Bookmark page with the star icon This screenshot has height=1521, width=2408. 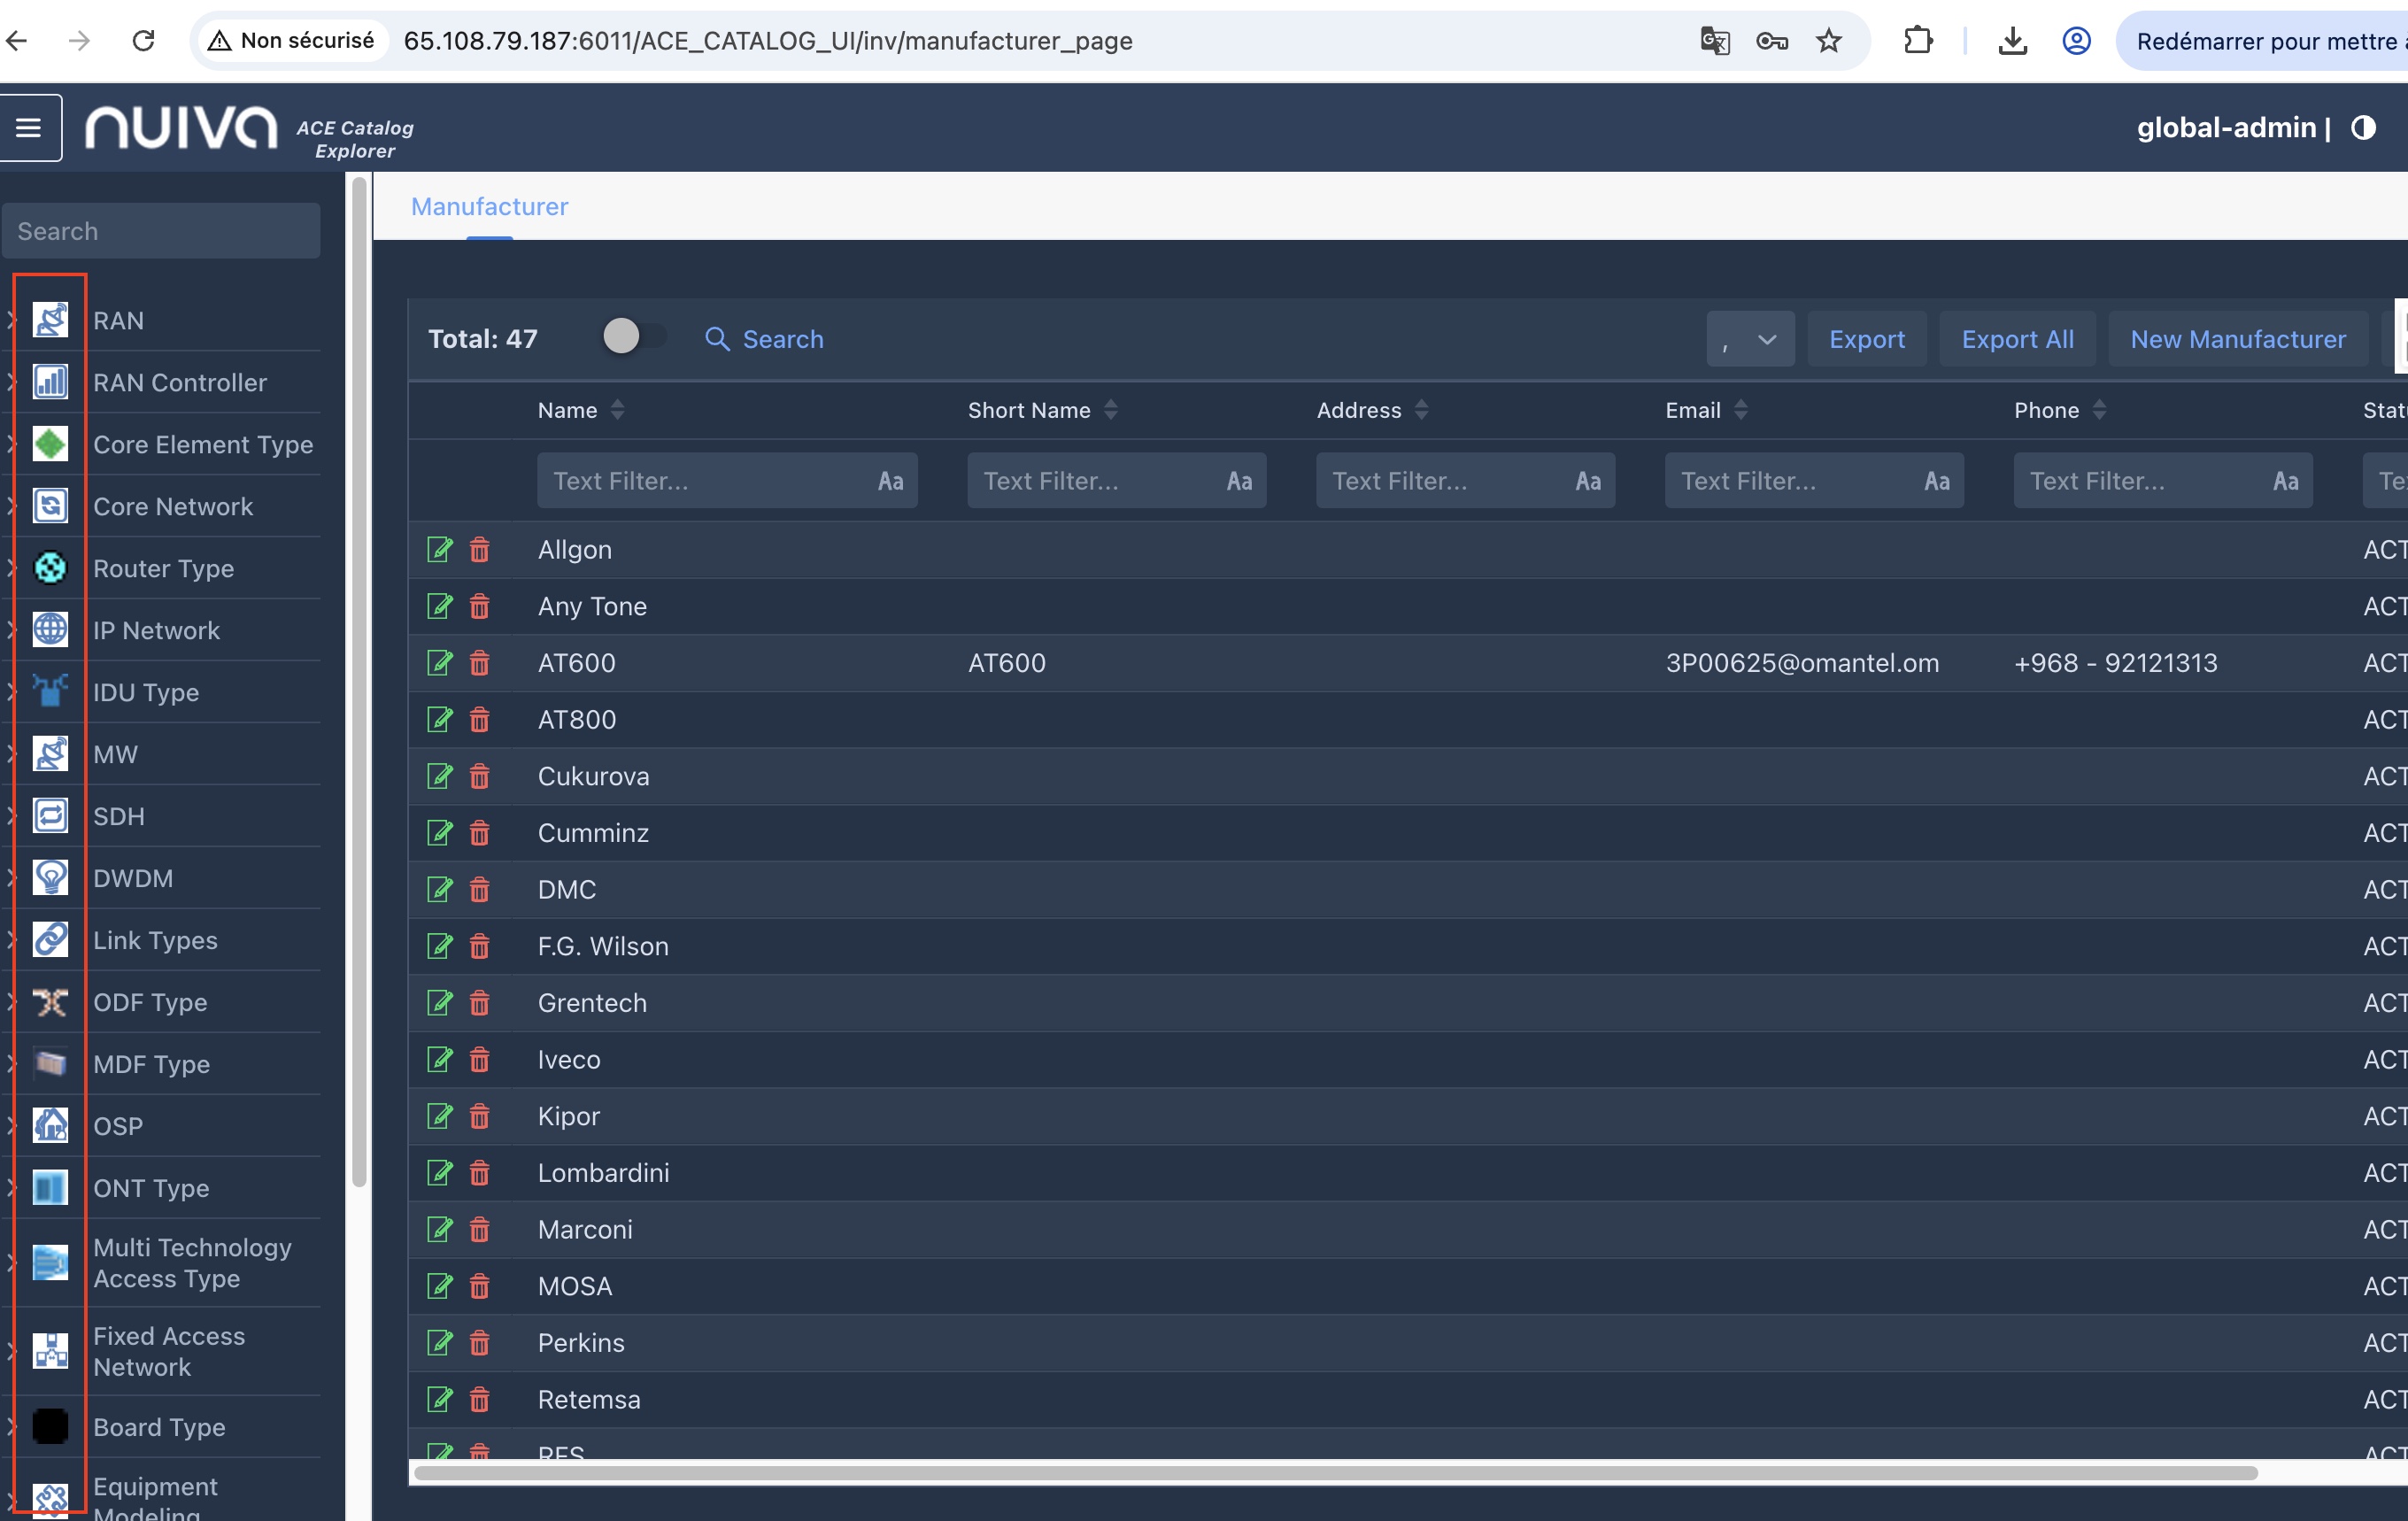pos(1829,41)
